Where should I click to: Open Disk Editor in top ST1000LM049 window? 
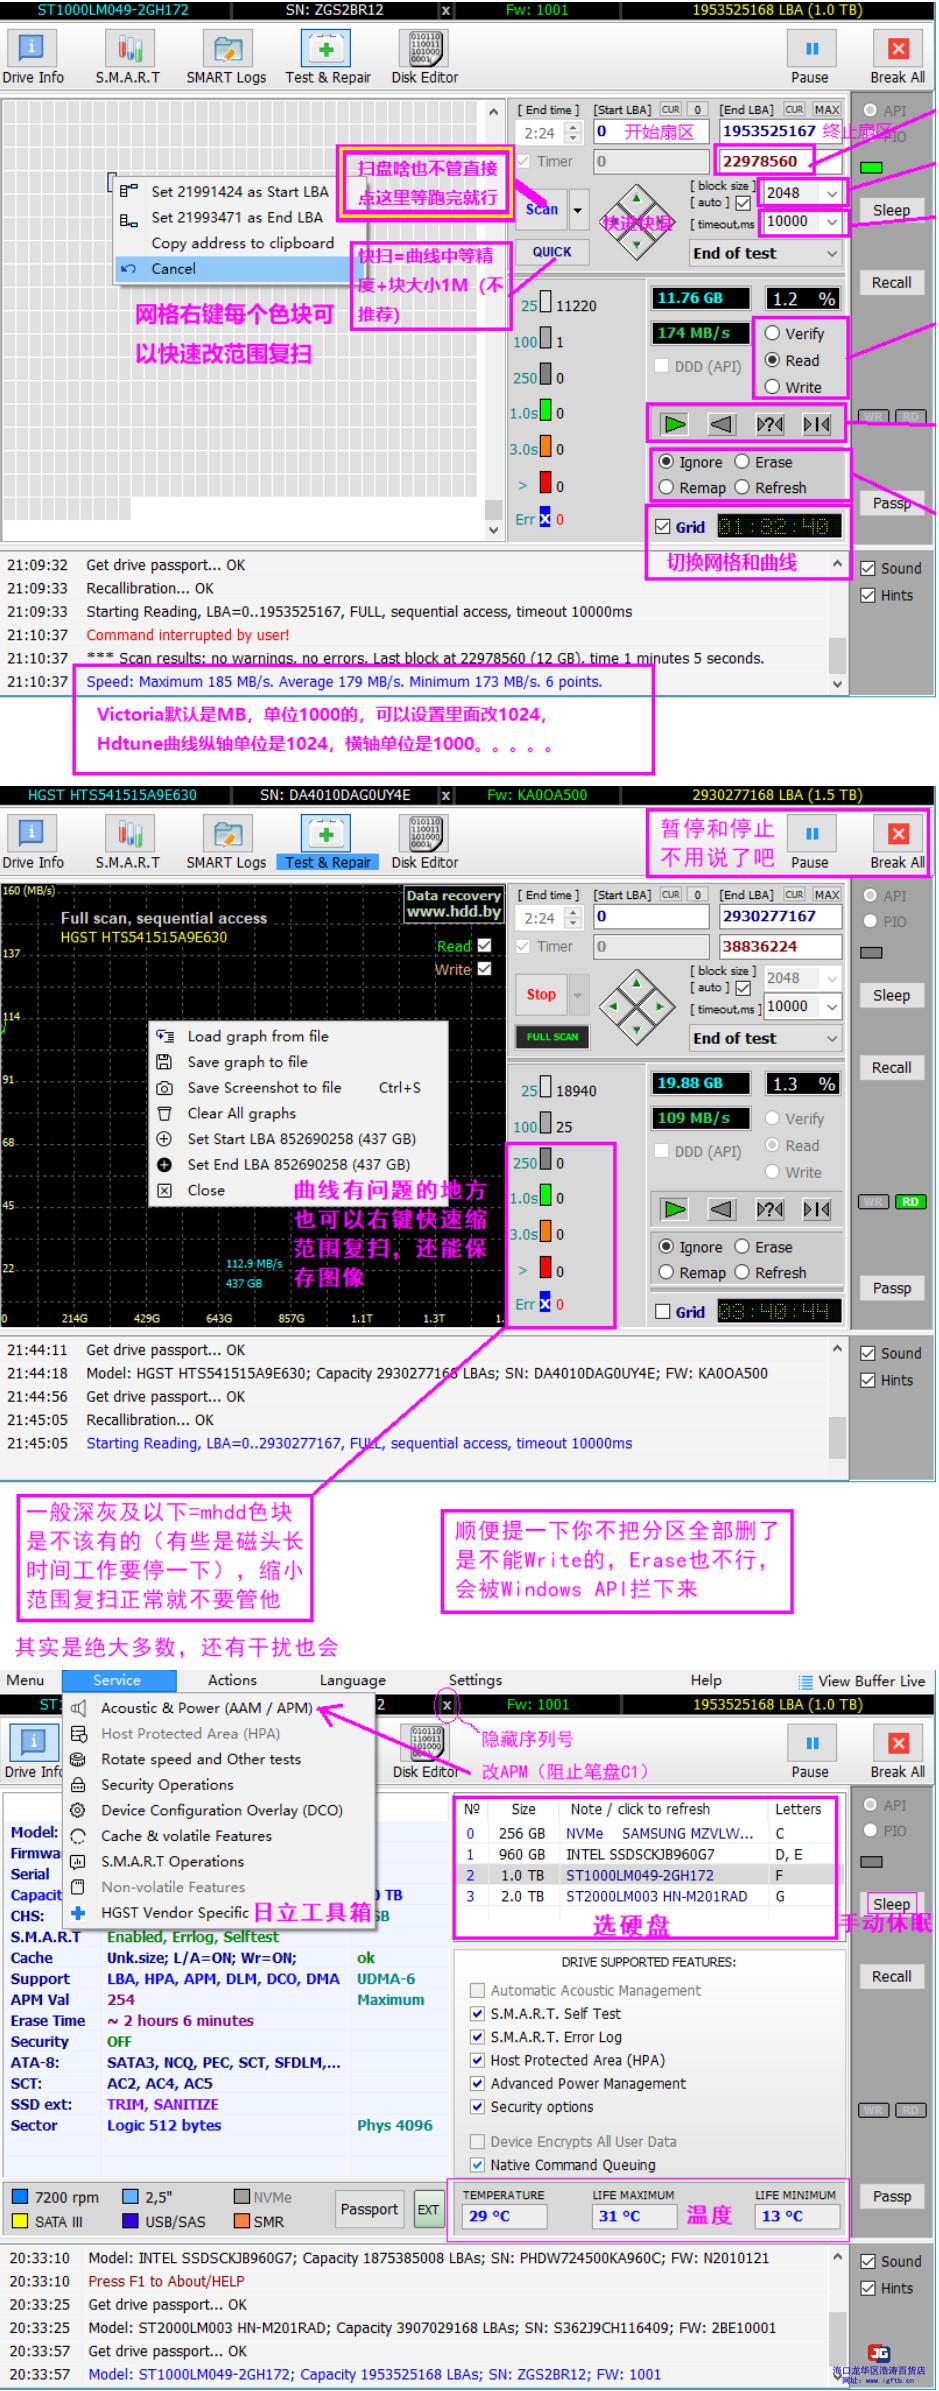[425, 57]
